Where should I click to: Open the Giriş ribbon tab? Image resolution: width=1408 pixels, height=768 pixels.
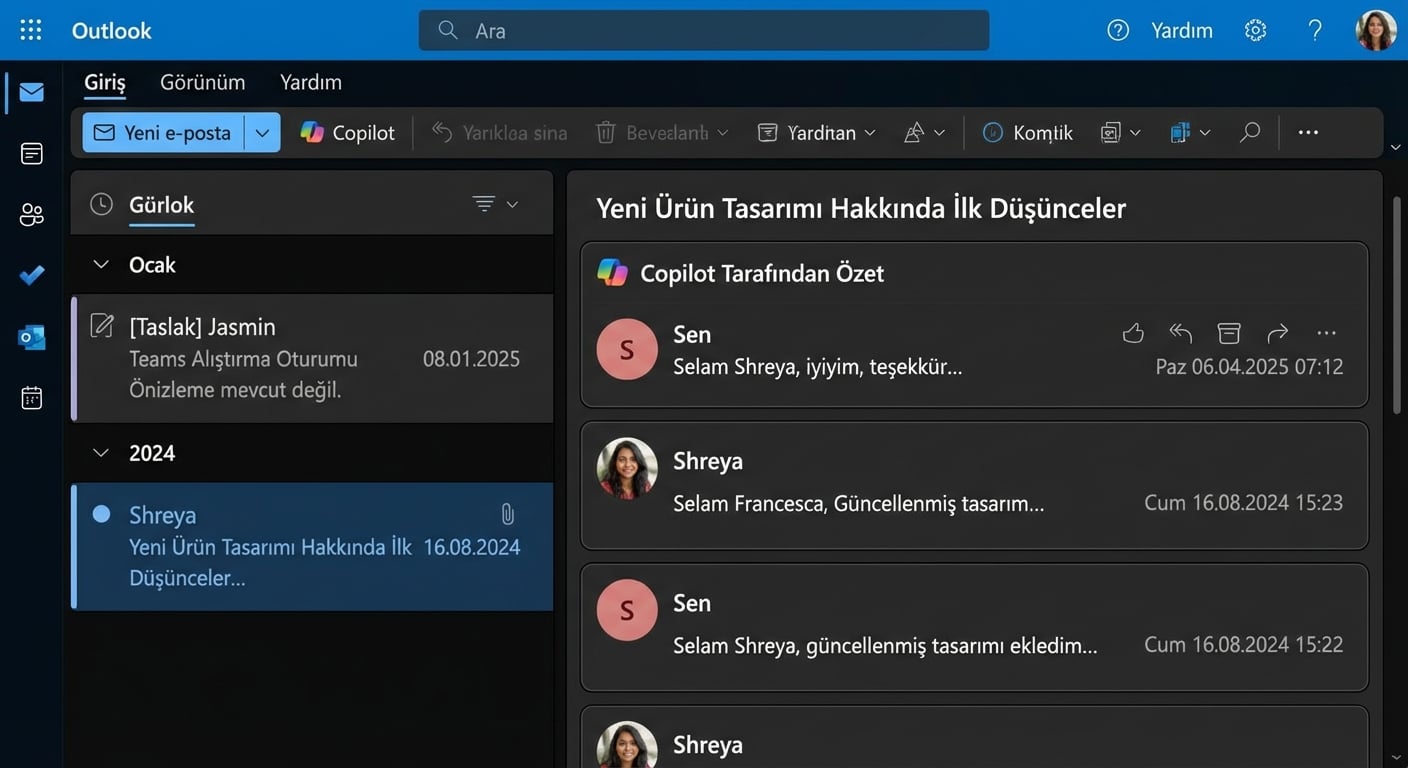pos(104,81)
